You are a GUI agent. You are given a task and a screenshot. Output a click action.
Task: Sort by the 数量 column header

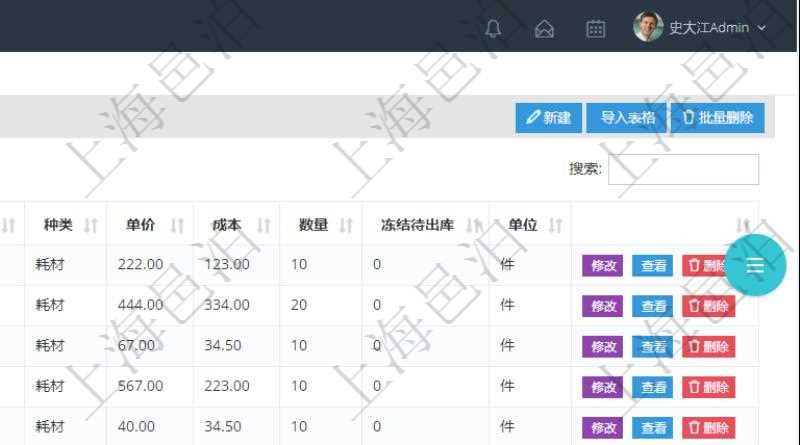pyautogui.click(x=321, y=225)
